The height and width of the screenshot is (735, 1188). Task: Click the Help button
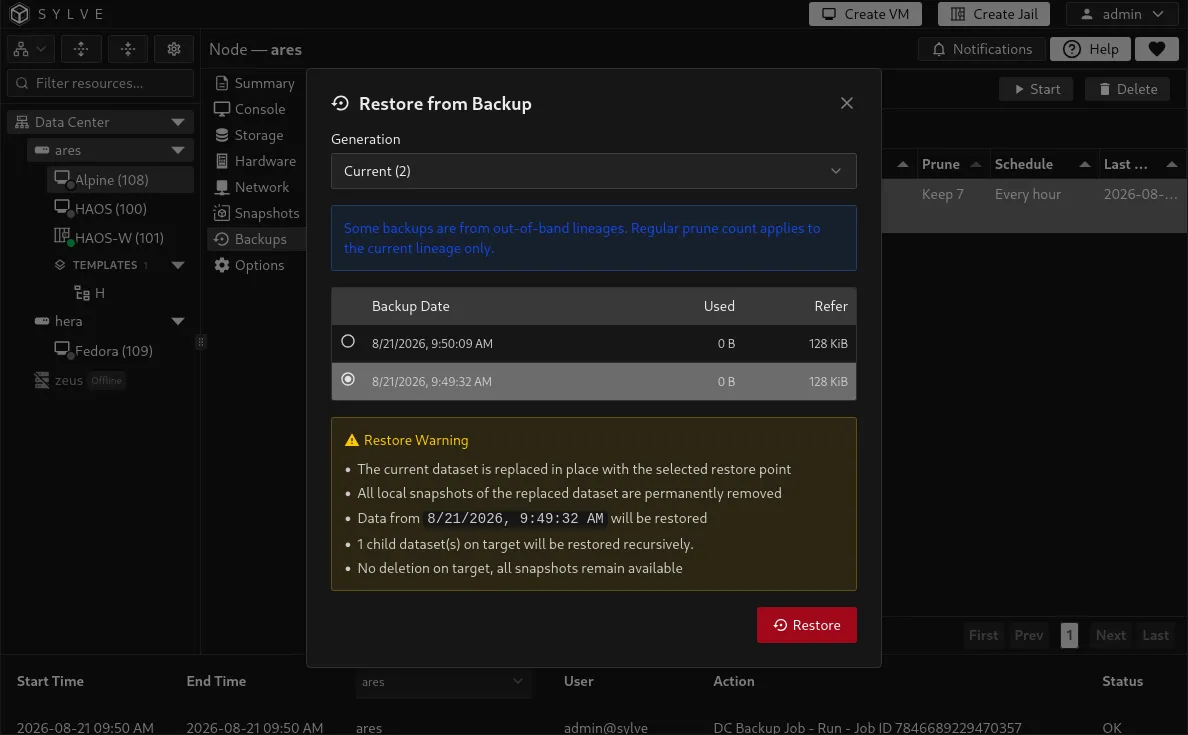click(x=1090, y=49)
